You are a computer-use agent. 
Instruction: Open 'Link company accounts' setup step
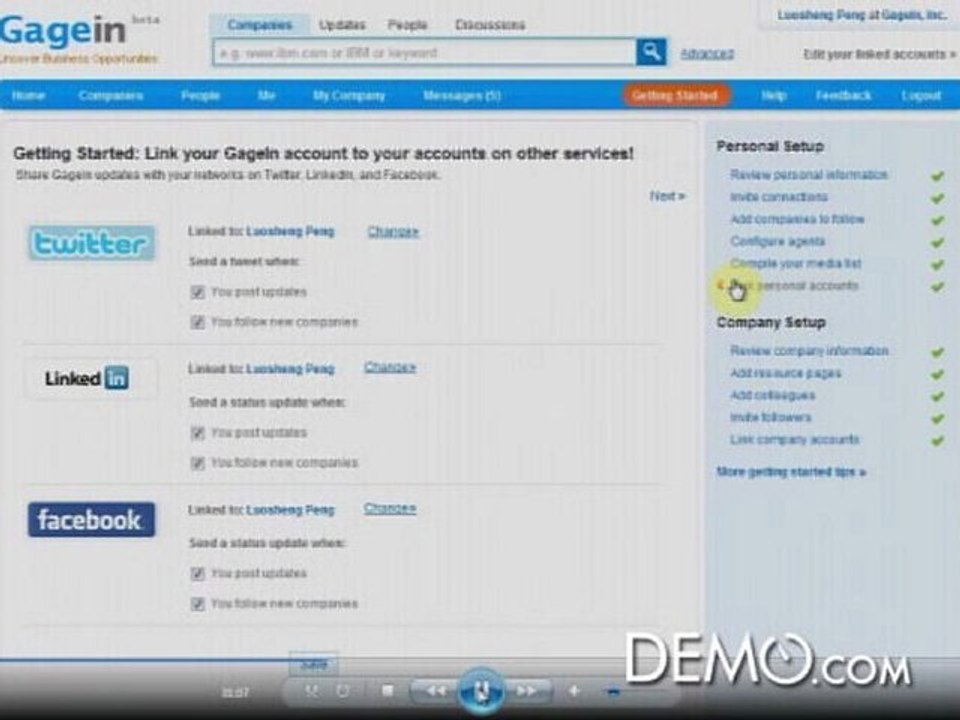point(795,440)
